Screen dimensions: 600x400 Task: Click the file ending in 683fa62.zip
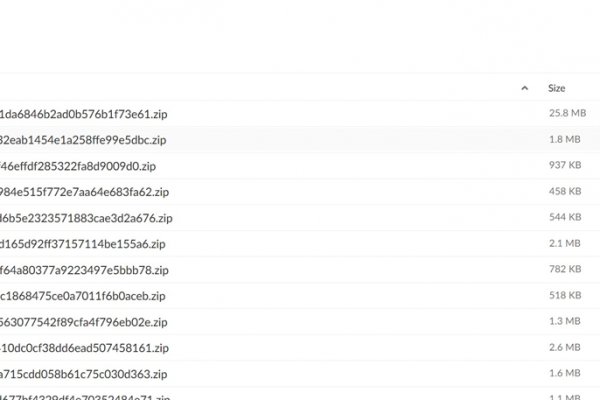84,192
